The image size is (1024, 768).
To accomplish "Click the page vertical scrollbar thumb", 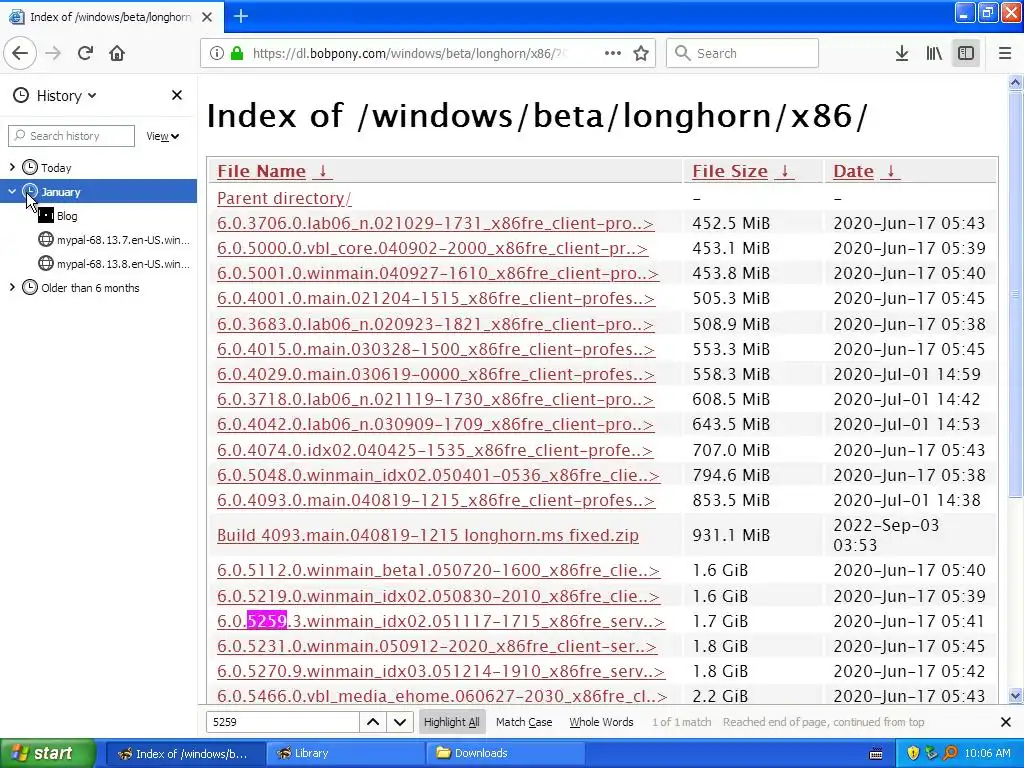I will click(x=1015, y=294).
